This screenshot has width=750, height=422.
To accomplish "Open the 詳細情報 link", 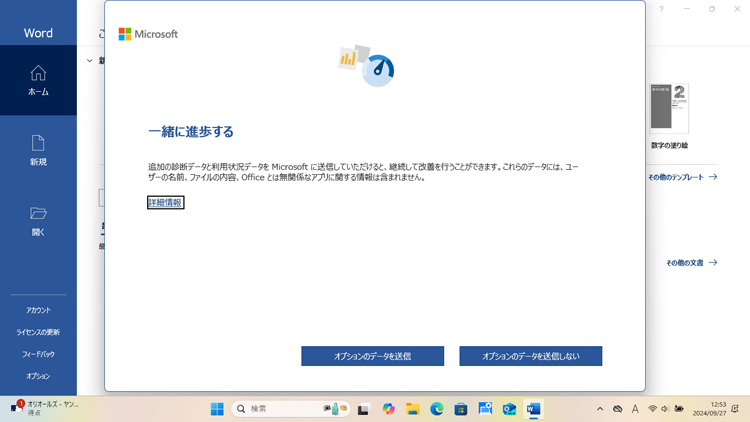I will [165, 202].
